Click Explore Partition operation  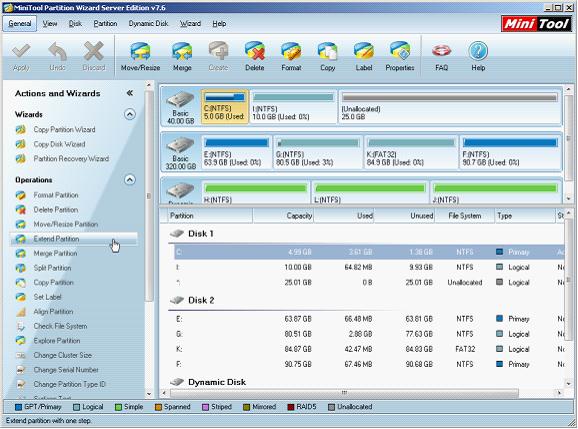pyautogui.click(x=56, y=341)
